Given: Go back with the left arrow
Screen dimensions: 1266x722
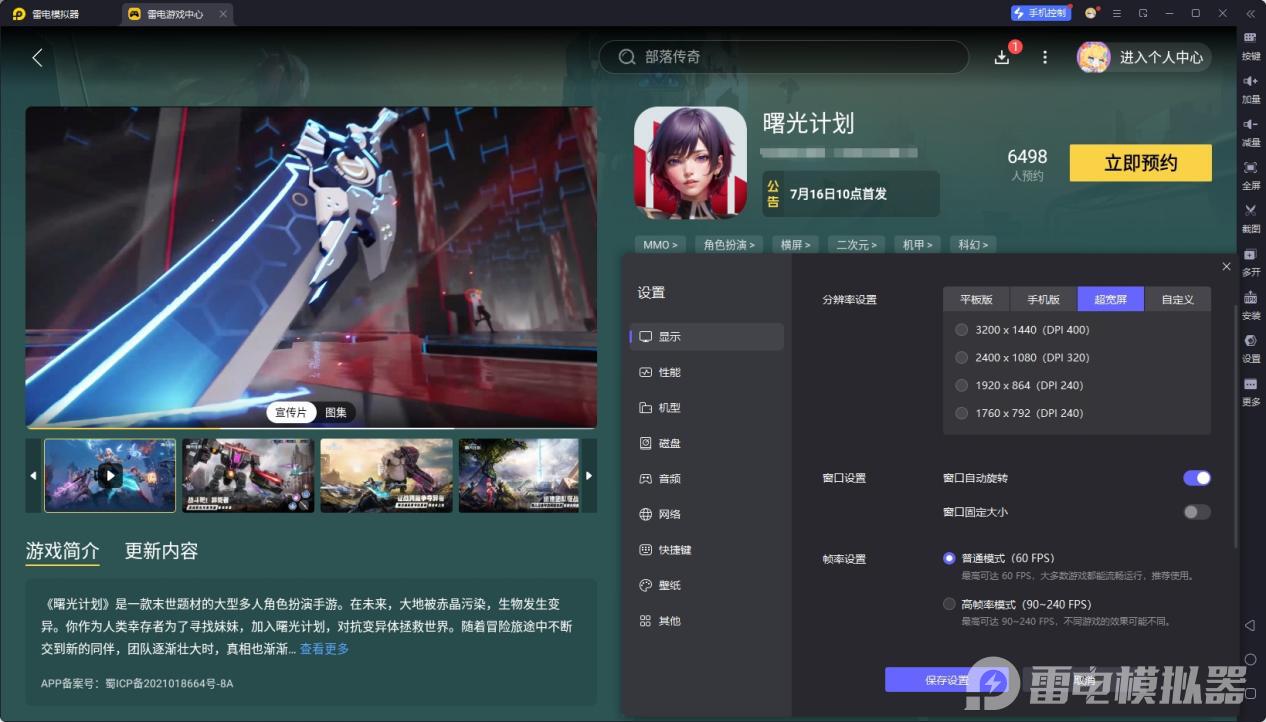Looking at the screenshot, I should (37, 57).
